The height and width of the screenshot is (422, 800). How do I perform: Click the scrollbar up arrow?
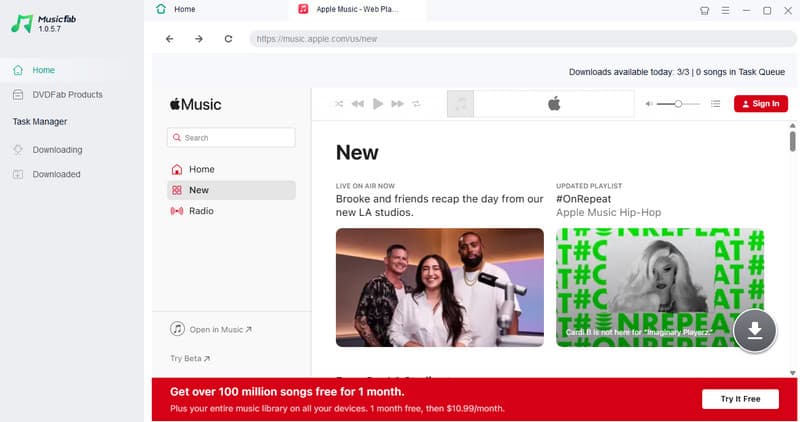(792, 126)
